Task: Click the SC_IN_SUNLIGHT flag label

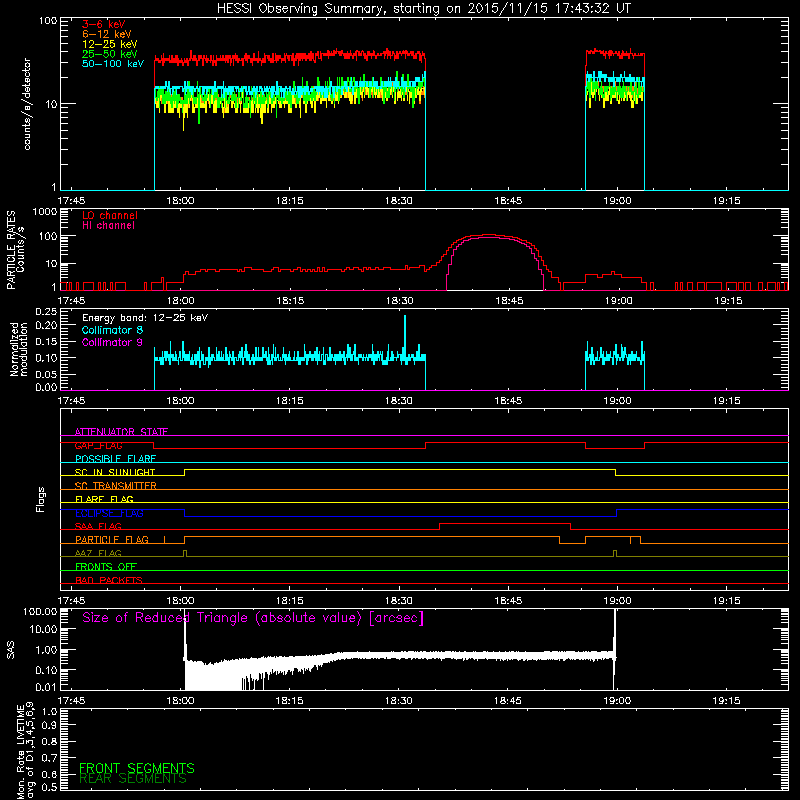Action: tap(115, 472)
